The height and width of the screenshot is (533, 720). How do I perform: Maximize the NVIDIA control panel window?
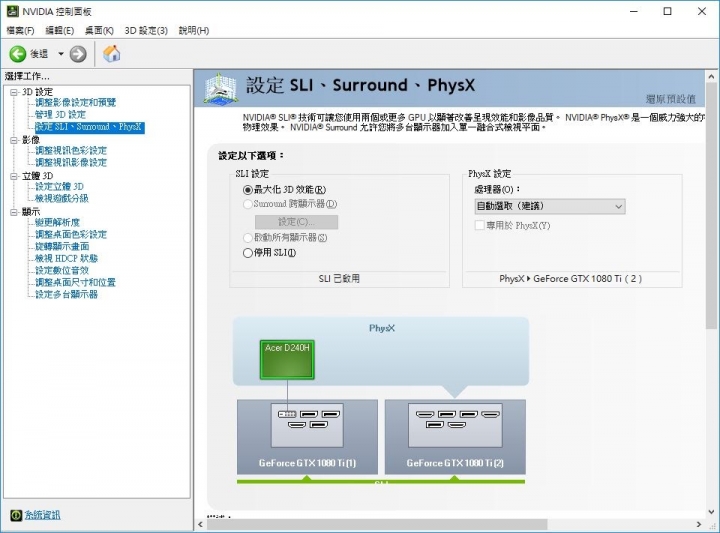pos(668,11)
